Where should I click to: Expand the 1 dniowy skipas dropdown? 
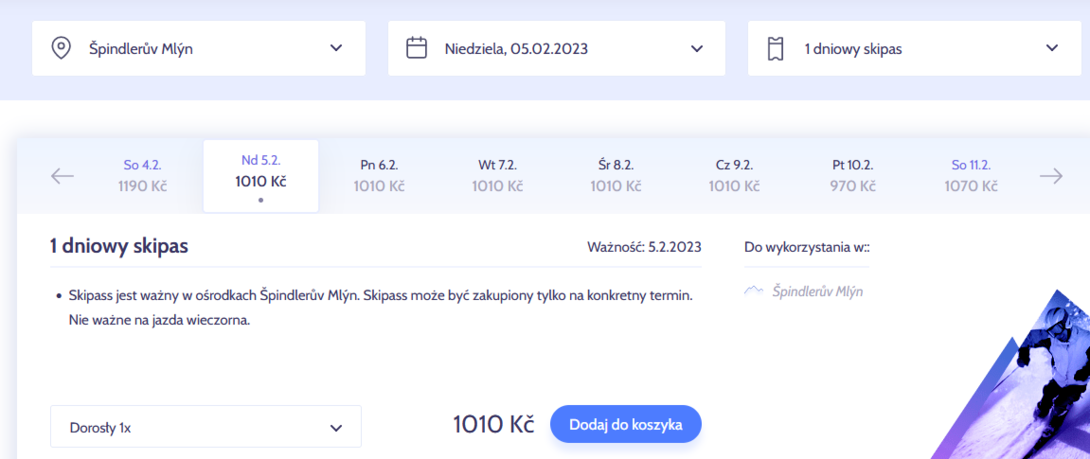[914, 49]
